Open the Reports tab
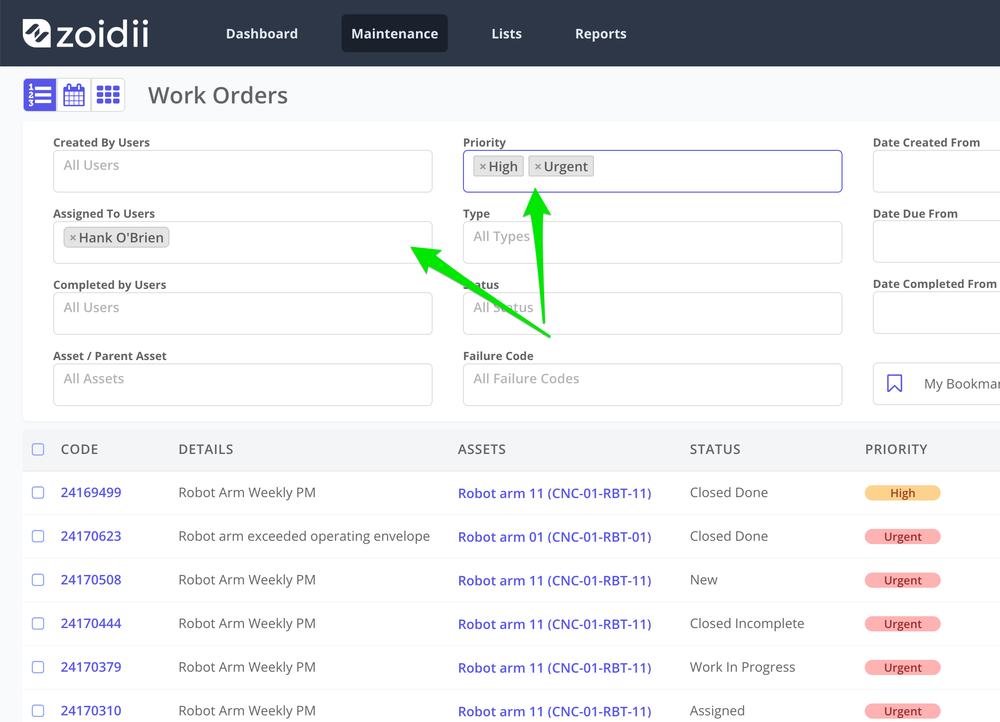This screenshot has height=722, width=1000. point(601,33)
